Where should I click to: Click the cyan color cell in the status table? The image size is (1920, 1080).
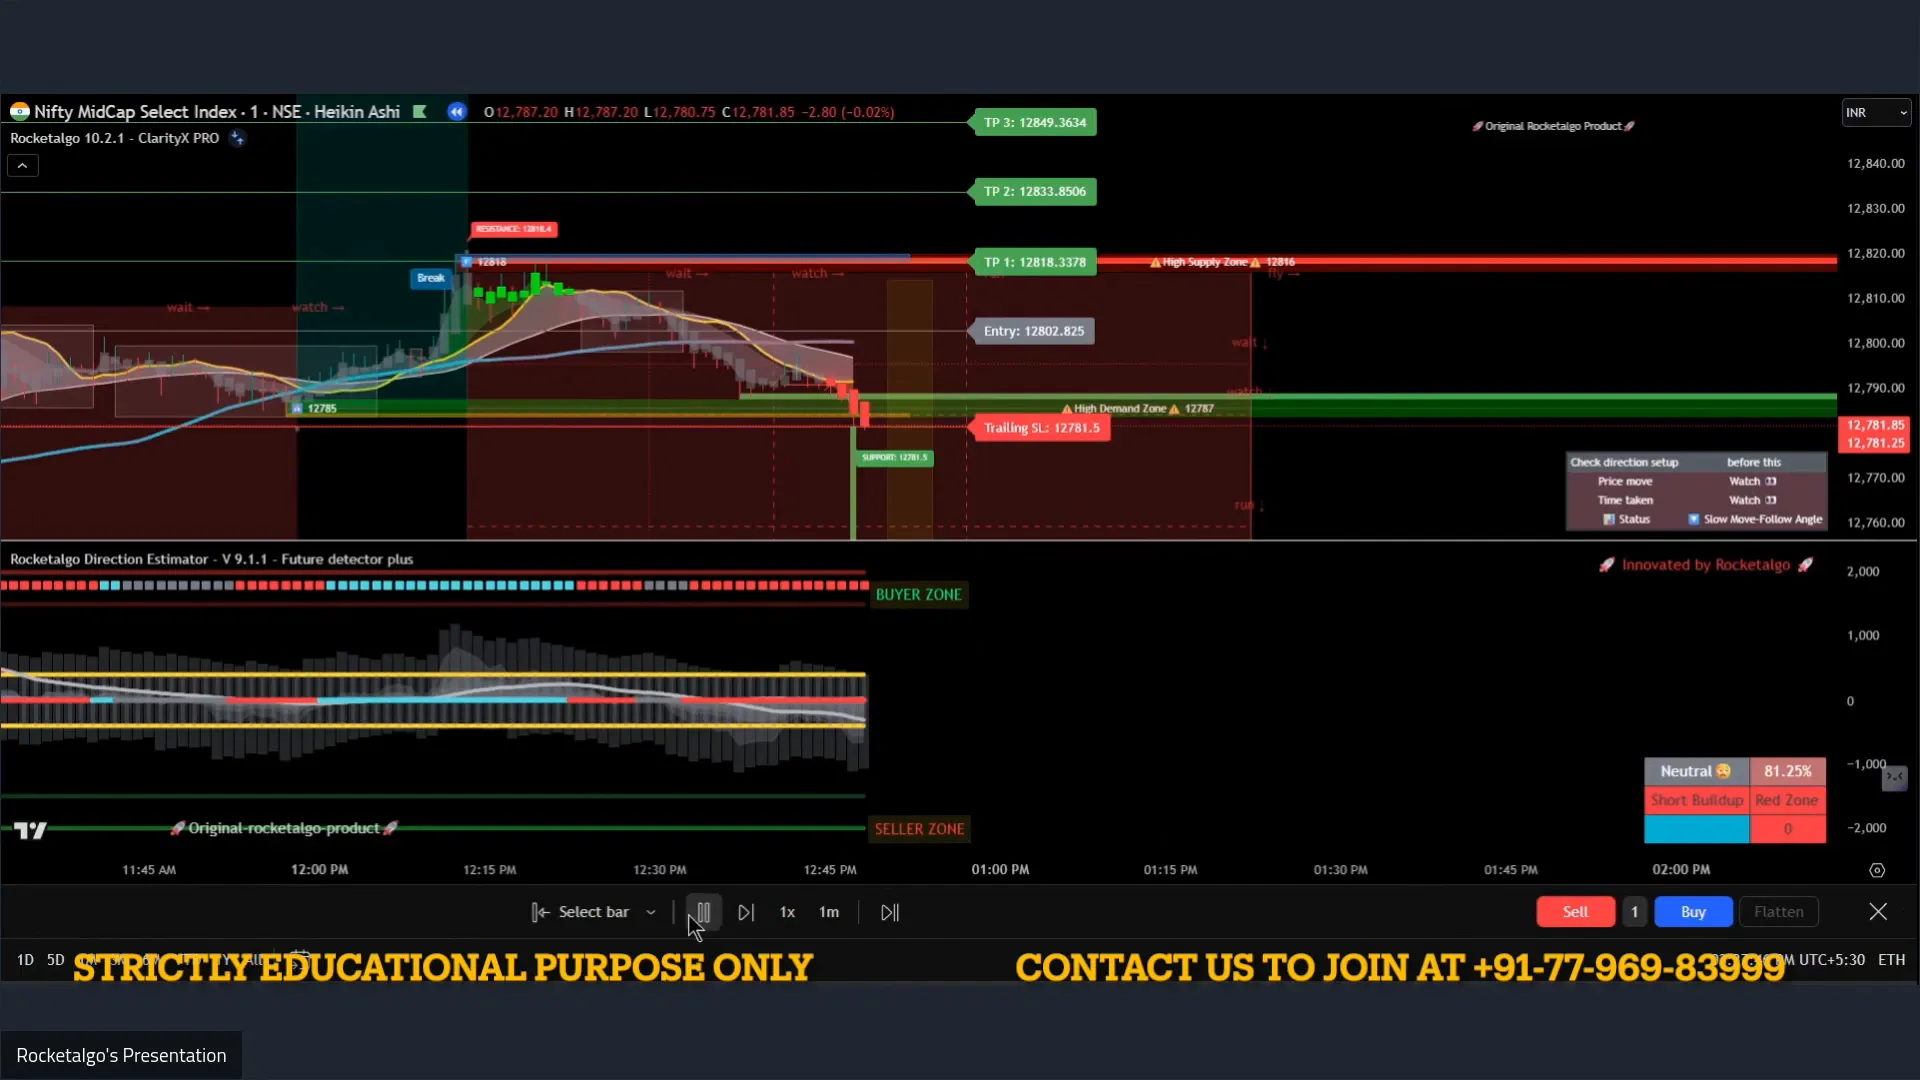1696,829
